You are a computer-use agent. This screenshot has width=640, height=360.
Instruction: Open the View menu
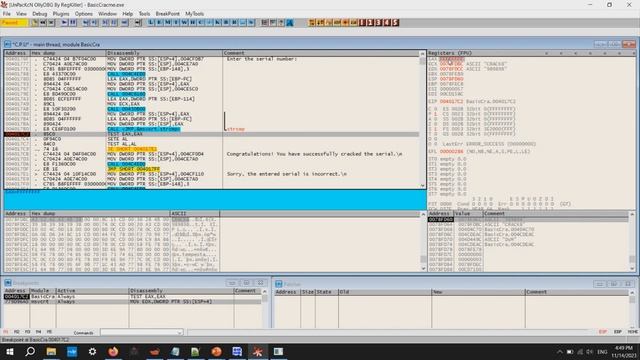(21, 13)
